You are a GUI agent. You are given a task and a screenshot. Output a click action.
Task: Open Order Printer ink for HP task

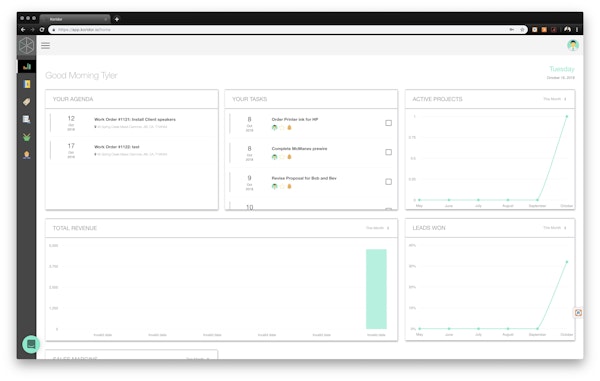295,119
